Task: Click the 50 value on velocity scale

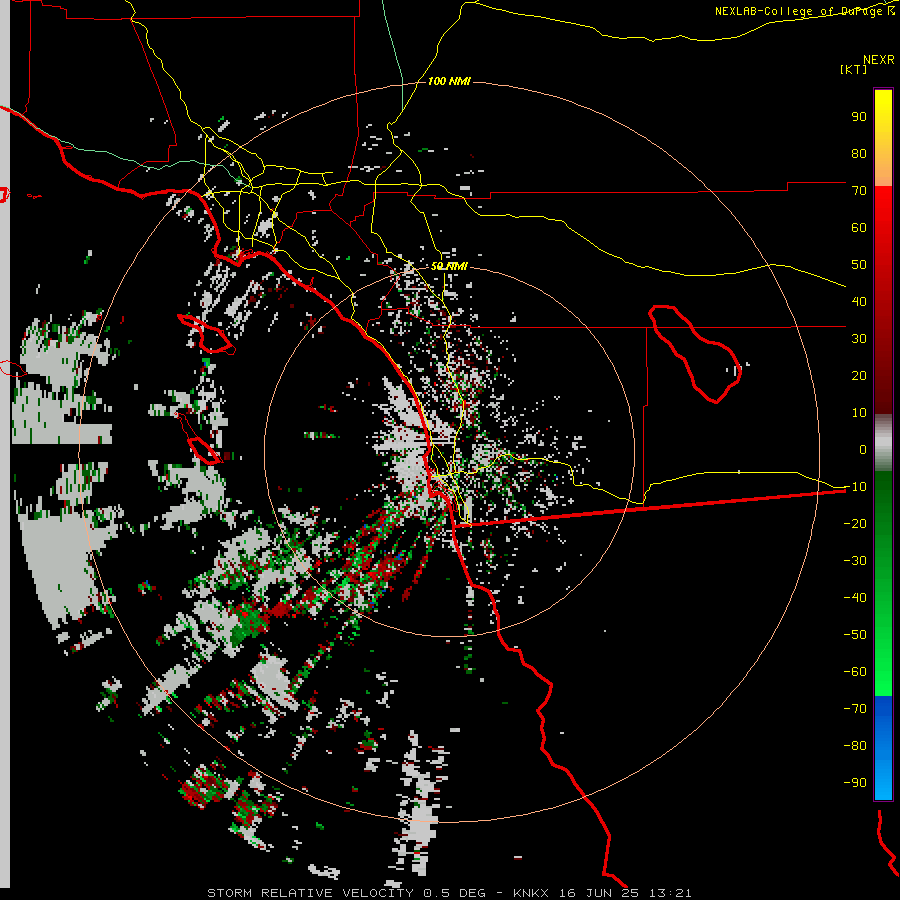Action: click(859, 265)
